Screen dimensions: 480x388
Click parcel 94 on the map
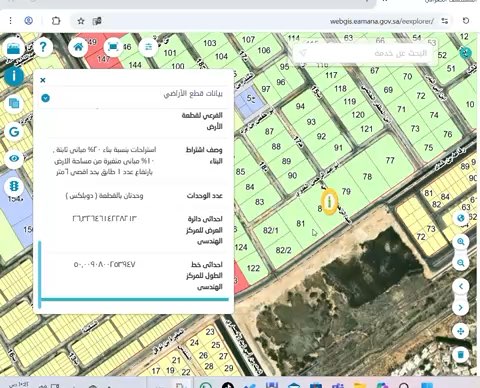pyautogui.click(x=300, y=106)
